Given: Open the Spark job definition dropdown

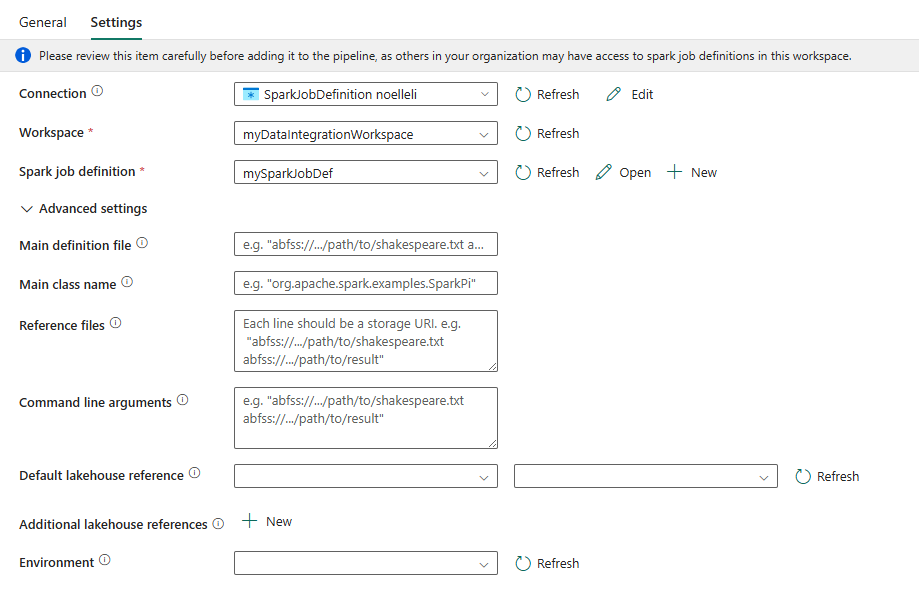Looking at the screenshot, I should click(x=366, y=172).
